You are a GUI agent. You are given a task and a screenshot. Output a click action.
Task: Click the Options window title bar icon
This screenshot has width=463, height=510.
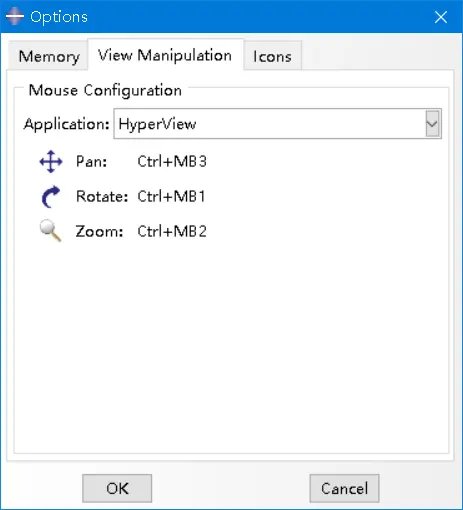click(x=14, y=16)
